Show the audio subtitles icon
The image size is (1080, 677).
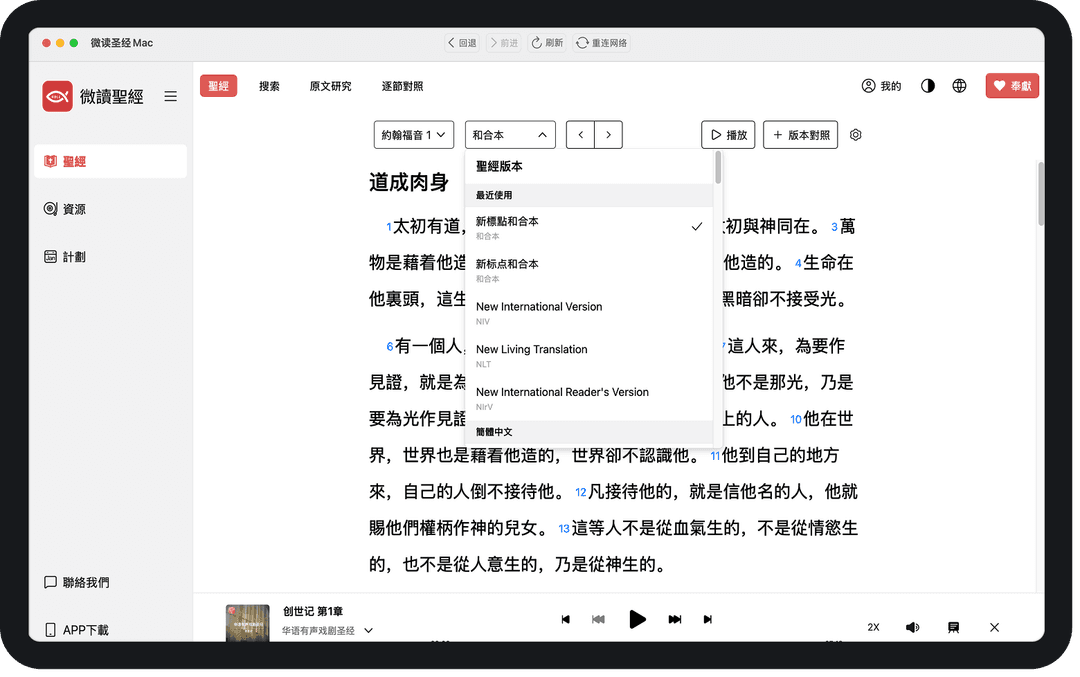[953, 627]
